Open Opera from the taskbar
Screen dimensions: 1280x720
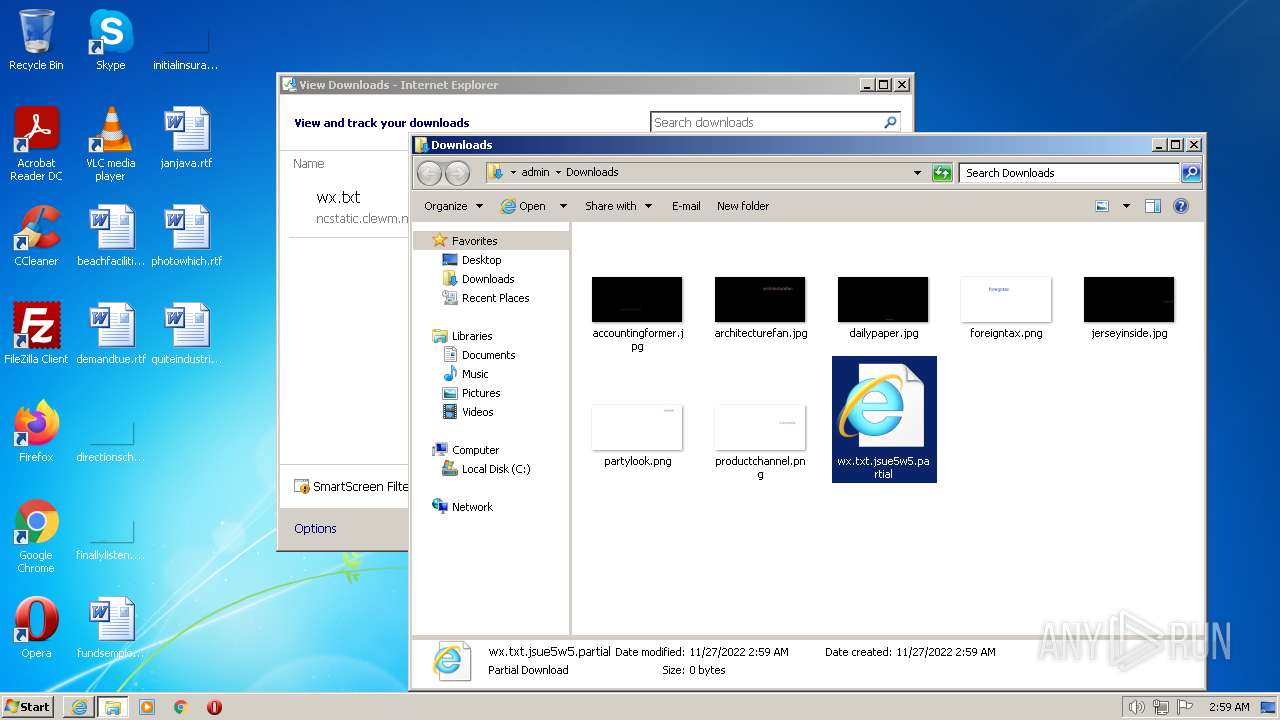click(214, 707)
